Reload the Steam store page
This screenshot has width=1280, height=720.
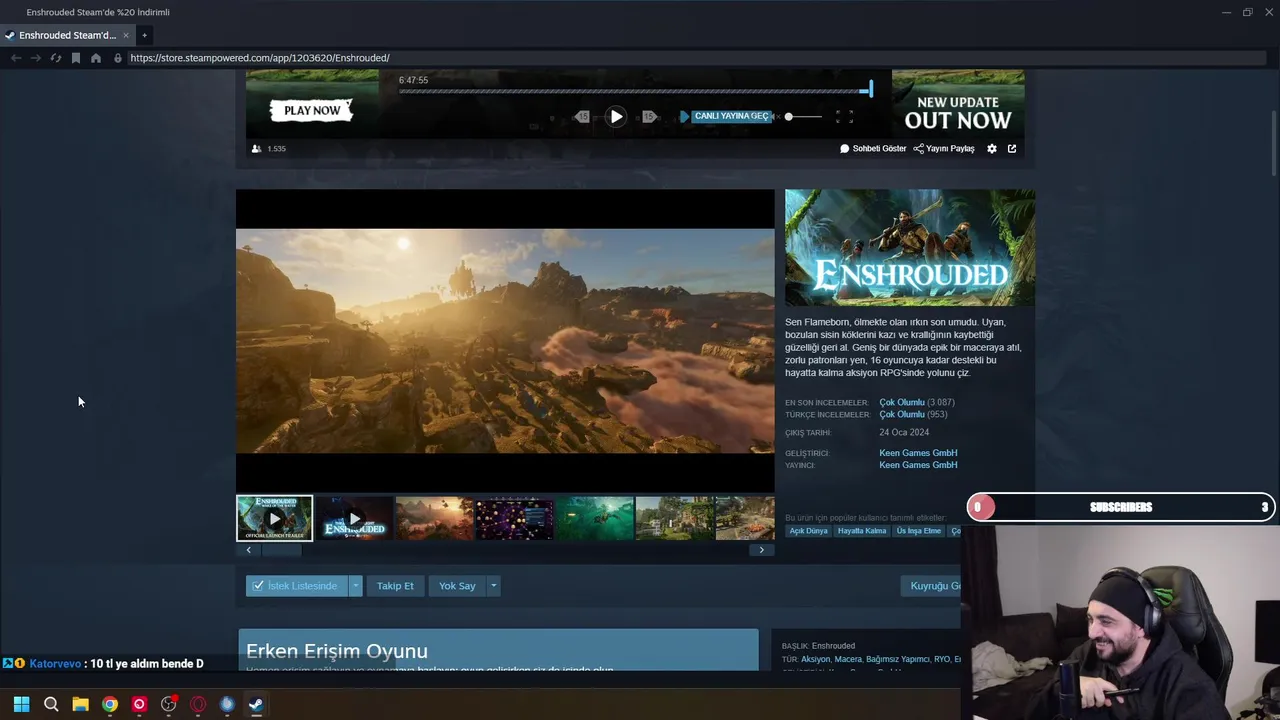[56, 58]
